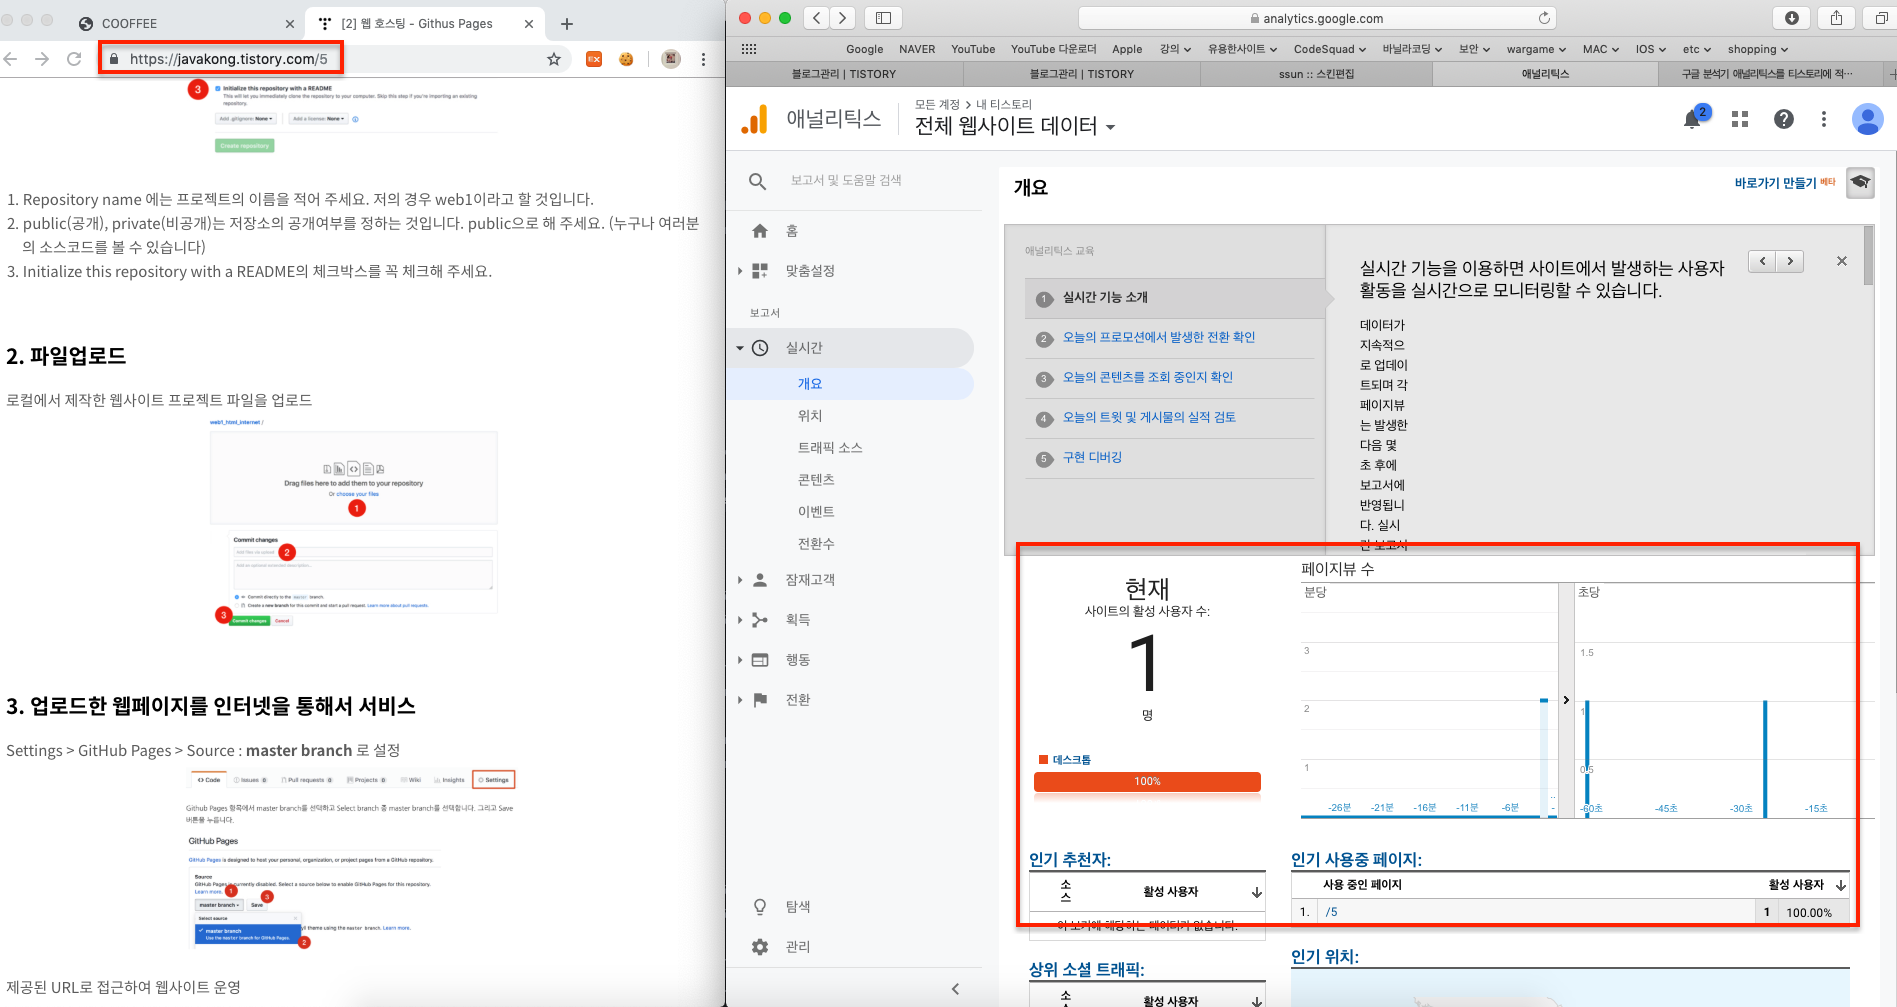Open 관리 admin settings in sidebar
The image size is (1897, 1007).
[x=797, y=947]
